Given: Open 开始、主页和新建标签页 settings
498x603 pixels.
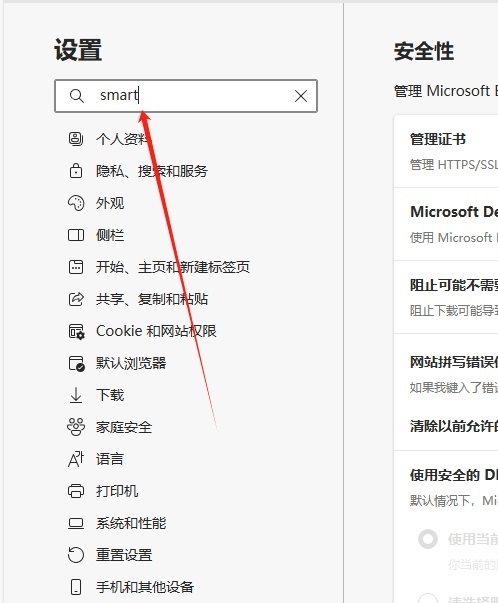Looking at the screenshot, I should point(173,267).
